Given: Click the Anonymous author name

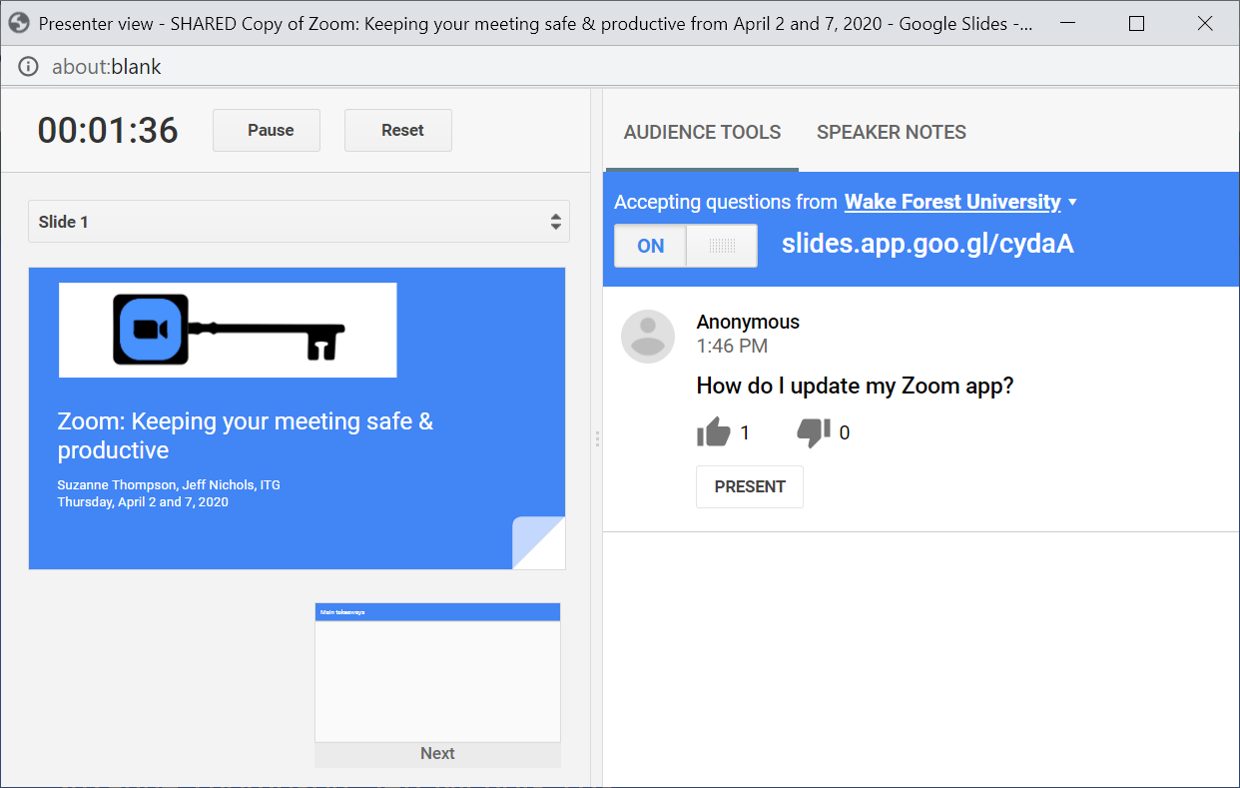Looking at the screenshot, I should pyautogui.click(x=748, y=322).
